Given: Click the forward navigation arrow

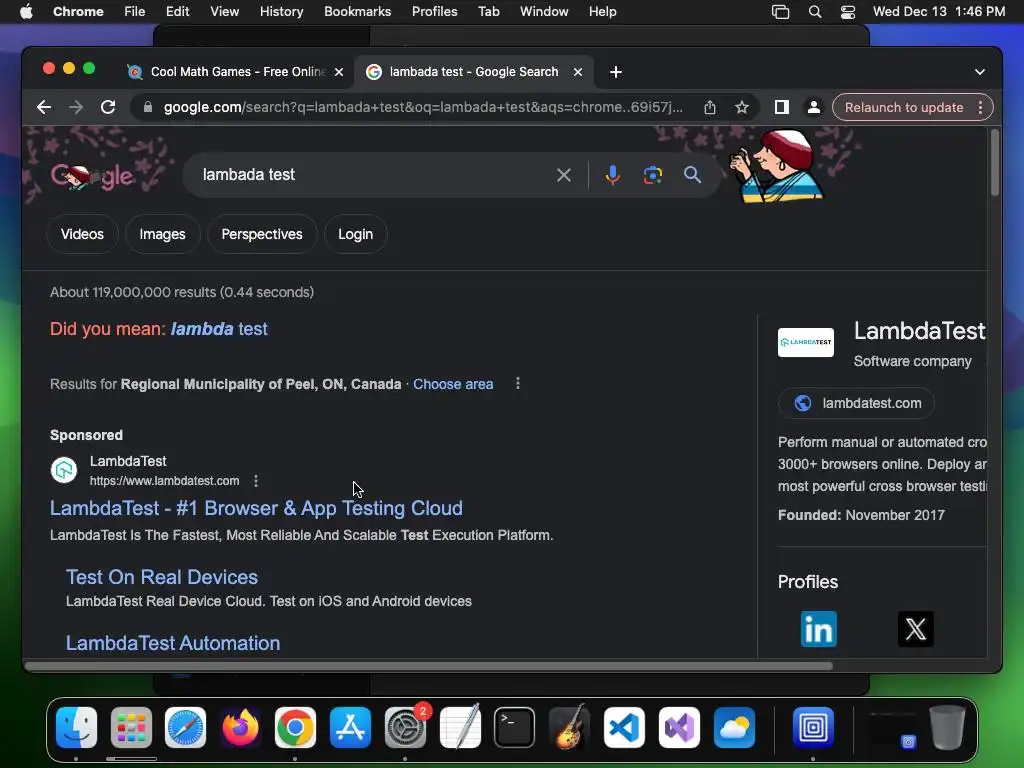Looking at the screenshot, I should point(76,107).
